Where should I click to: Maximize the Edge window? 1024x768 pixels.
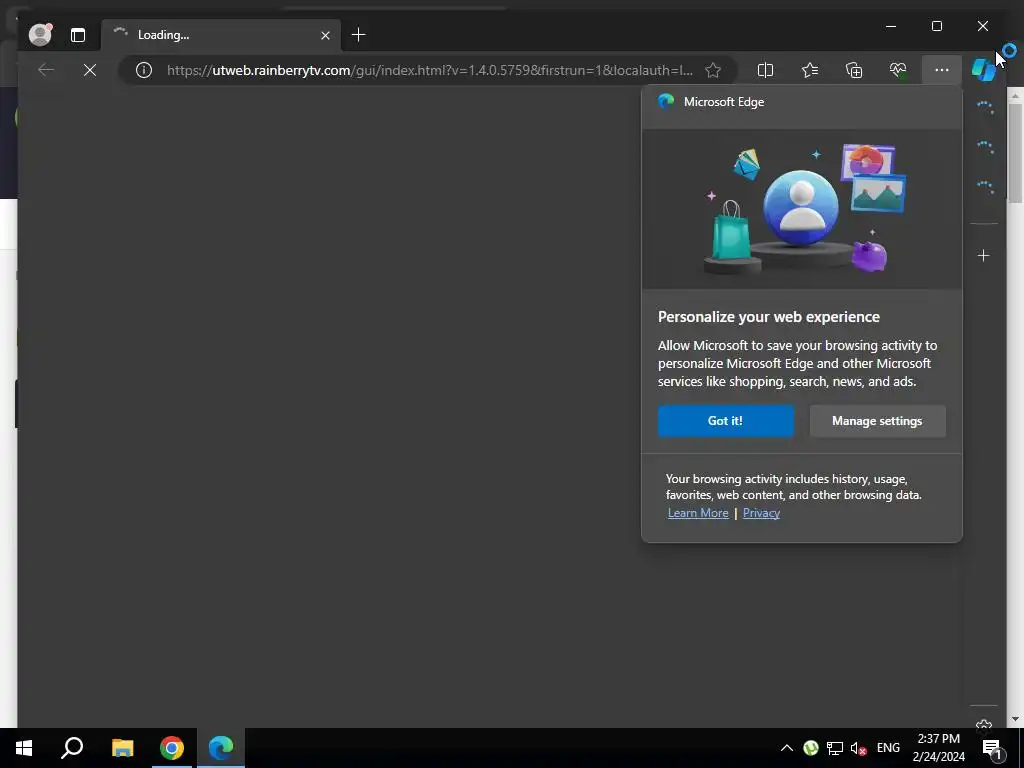[x=936, y=26]
